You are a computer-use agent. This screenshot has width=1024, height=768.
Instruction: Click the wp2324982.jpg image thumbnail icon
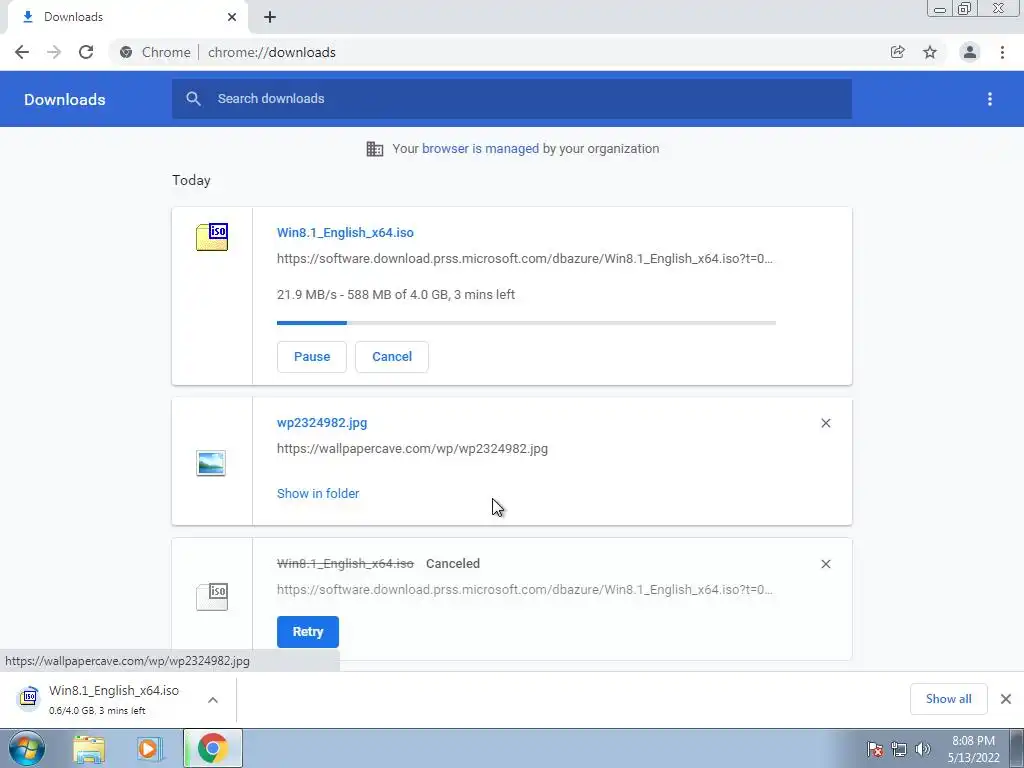pos(211,463)
